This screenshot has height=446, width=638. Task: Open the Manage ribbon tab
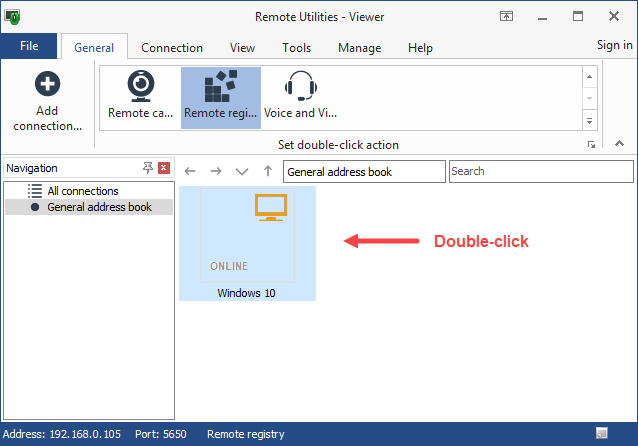[359, 48]
